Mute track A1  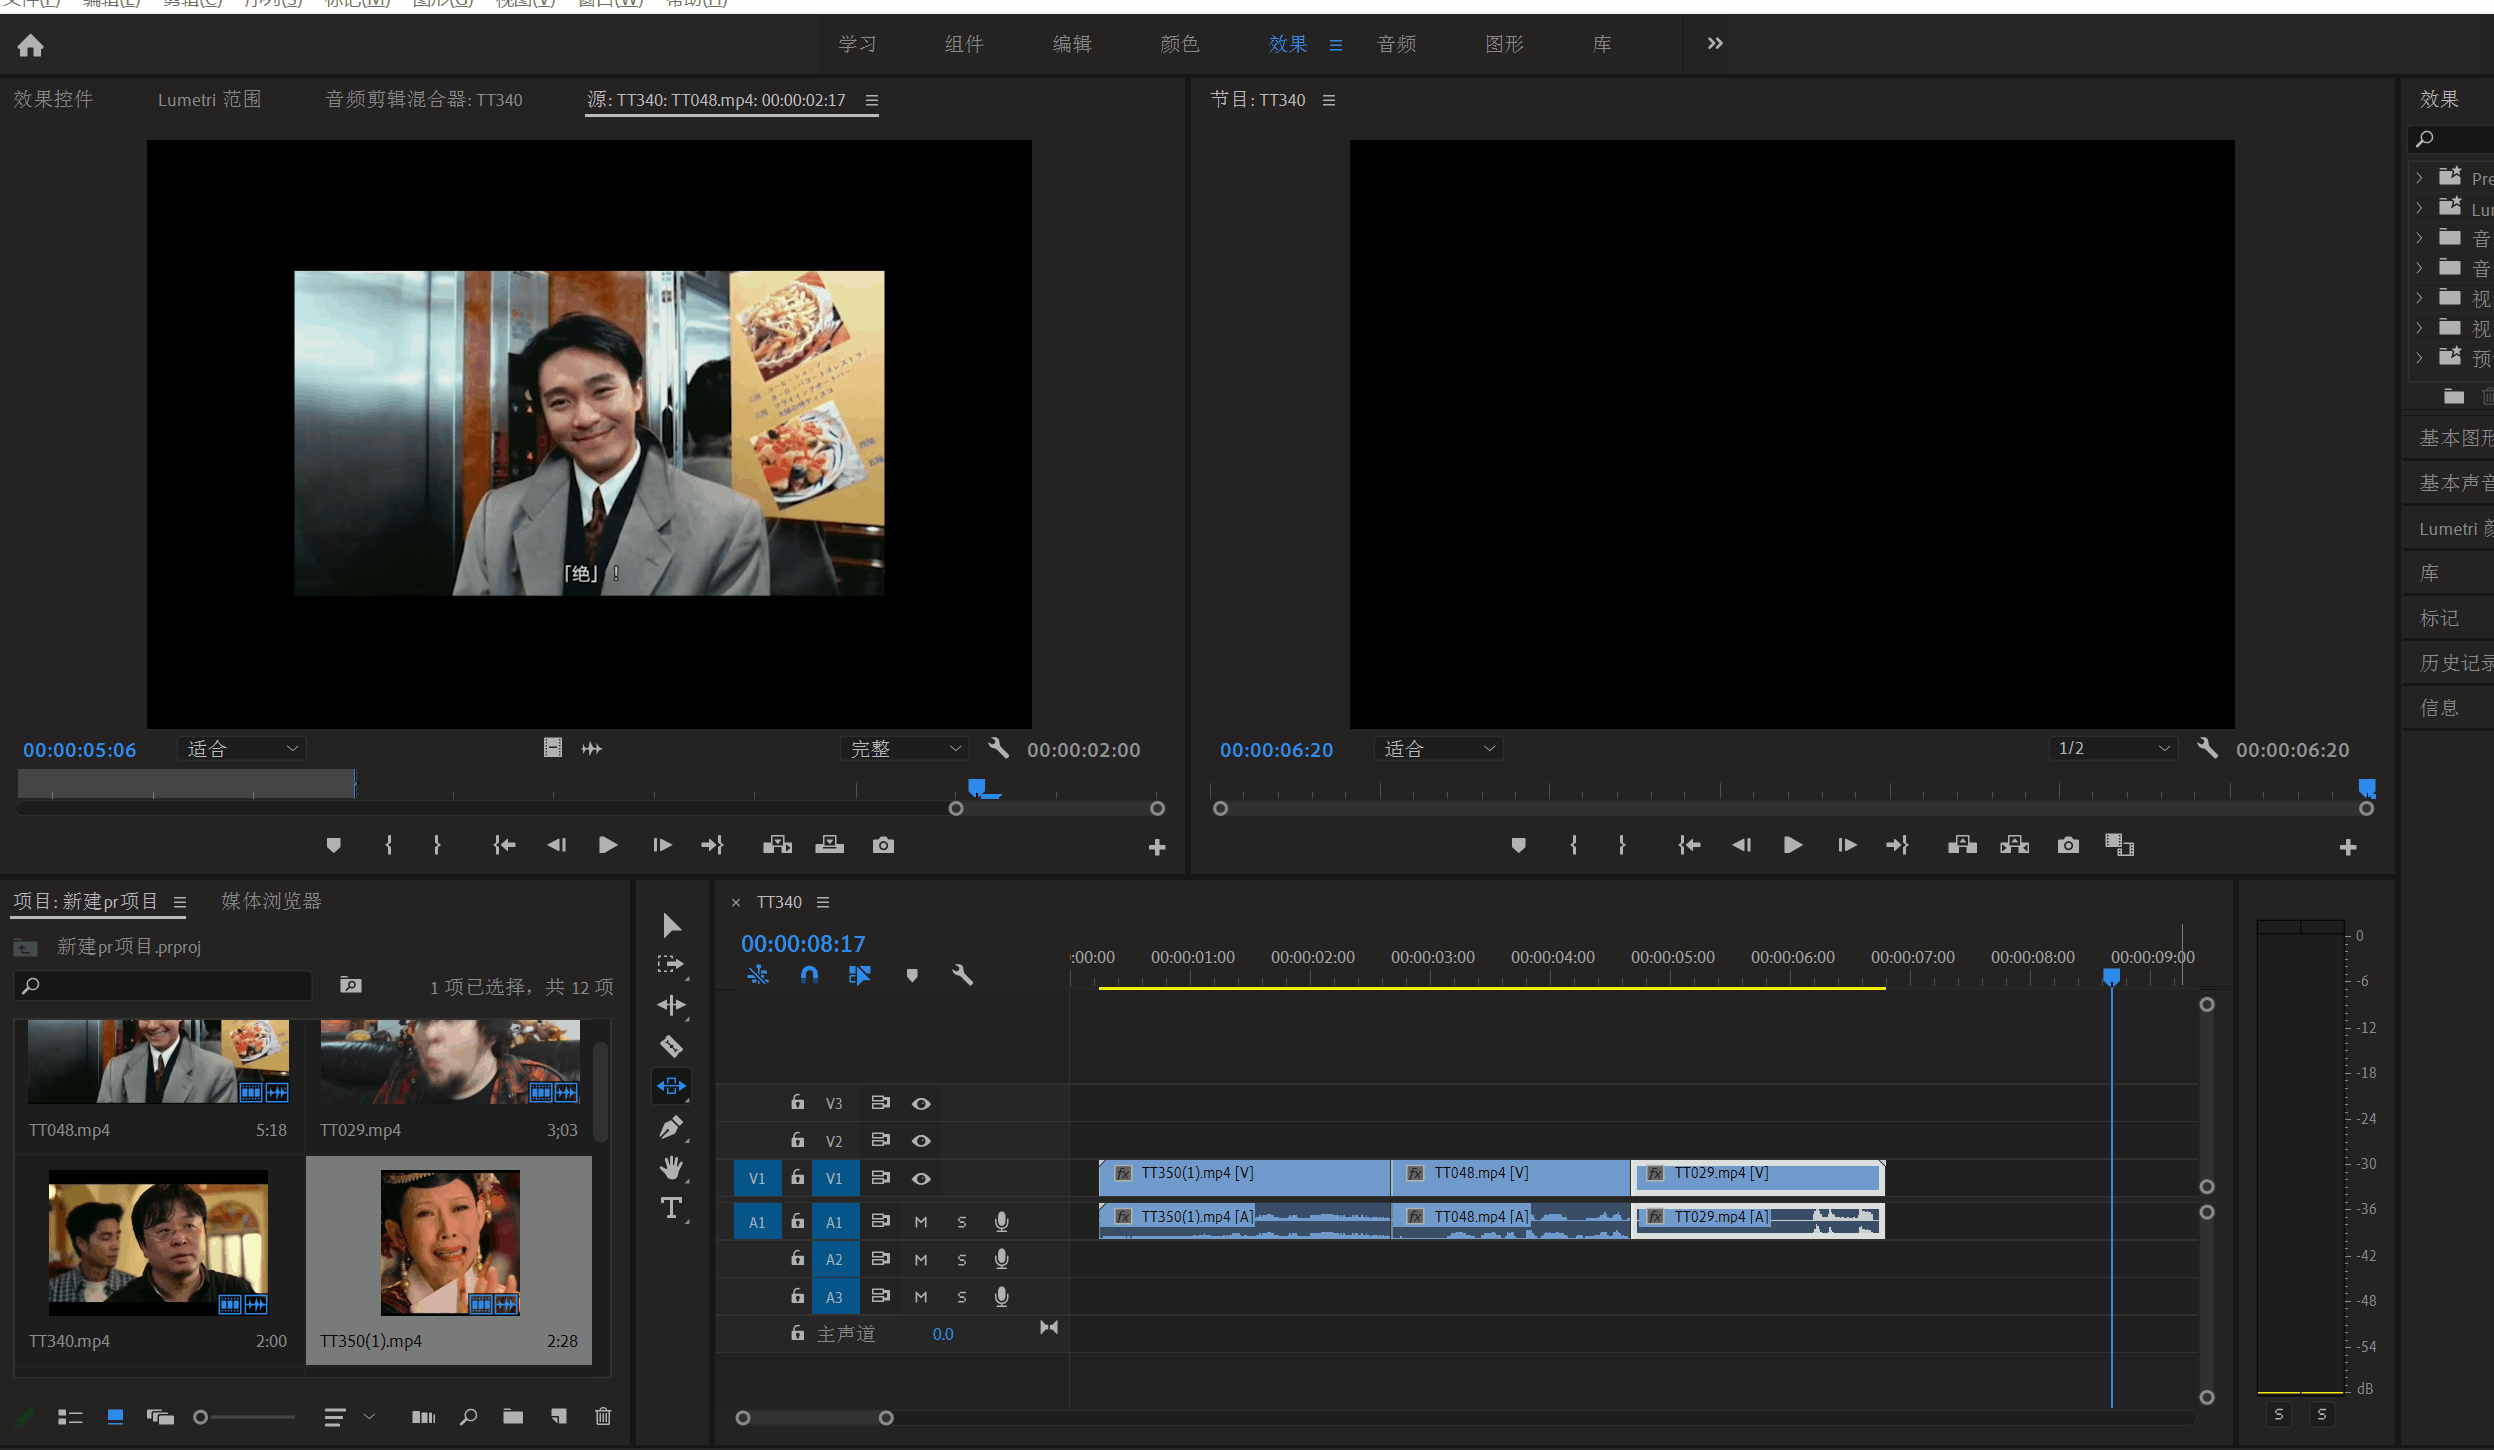tap(921, 1222)
